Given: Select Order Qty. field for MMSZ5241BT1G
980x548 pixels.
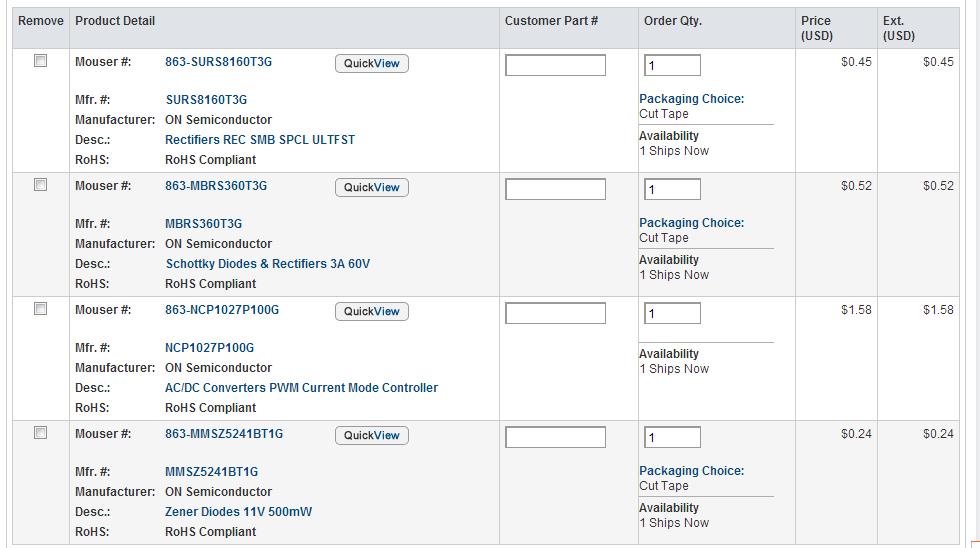Looking at the screenshot, I should pyautogui.click(x=672, y=437).
